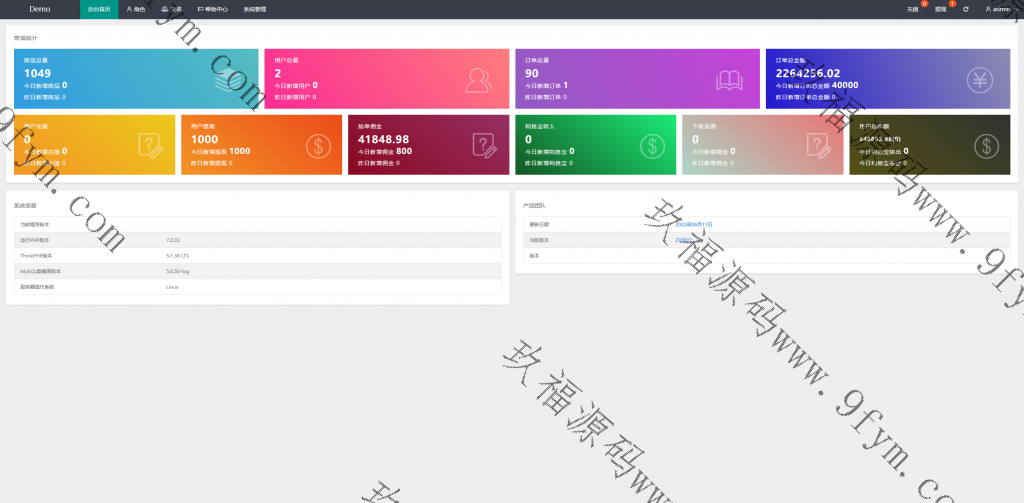Viewport: 1024px width, 503px height.
Task: Open the 系统管理 menu
Action: coord(255,9)
